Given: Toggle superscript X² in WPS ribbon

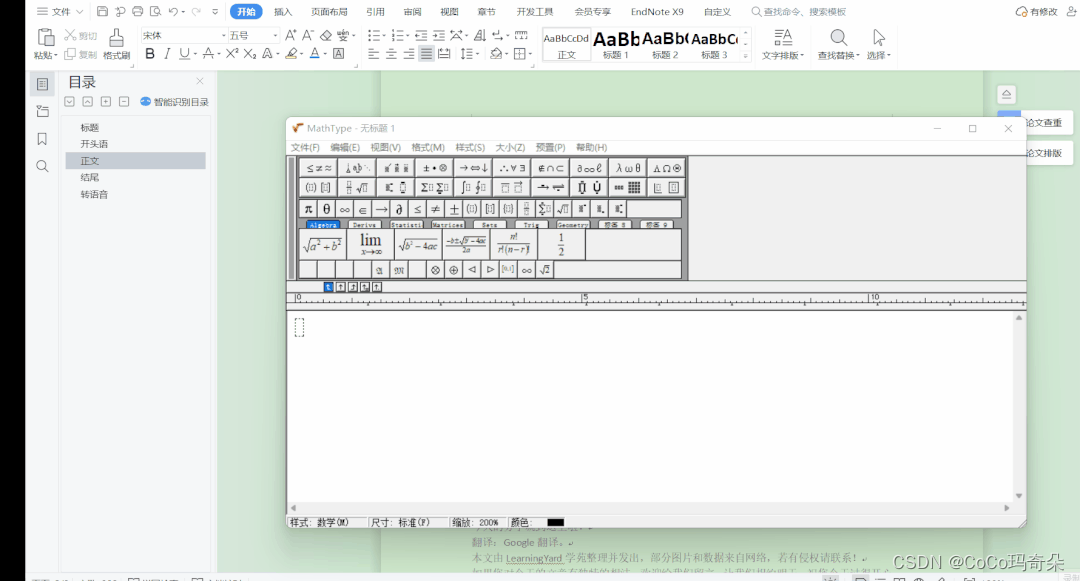Looking at the screenshot, I should [x=232, y=54].
